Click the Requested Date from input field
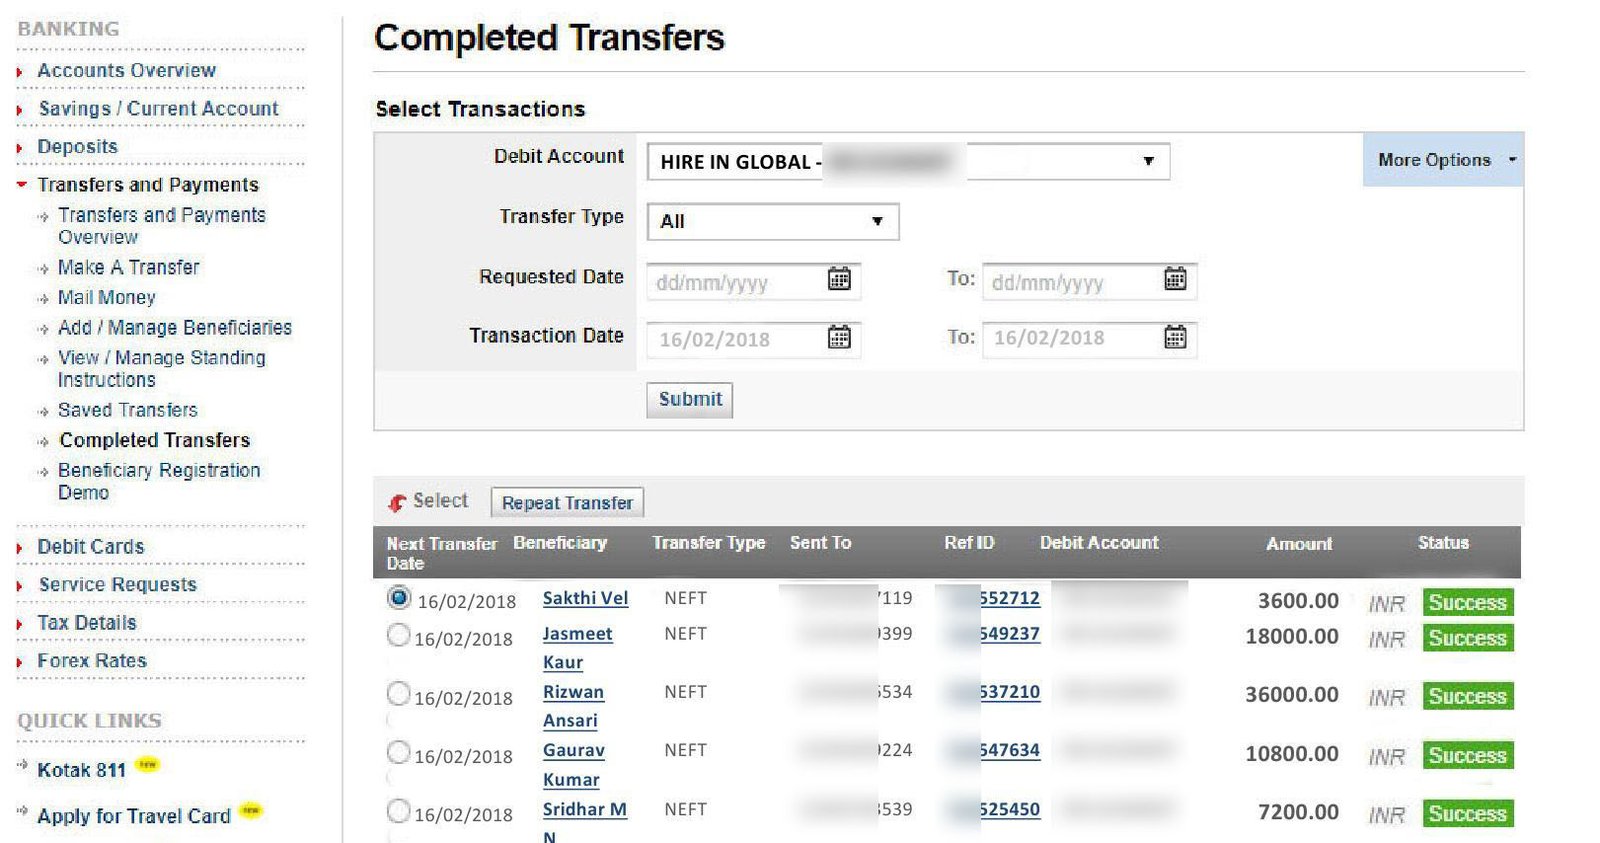This screenshot has width=1600, height=843. point(737,283)
